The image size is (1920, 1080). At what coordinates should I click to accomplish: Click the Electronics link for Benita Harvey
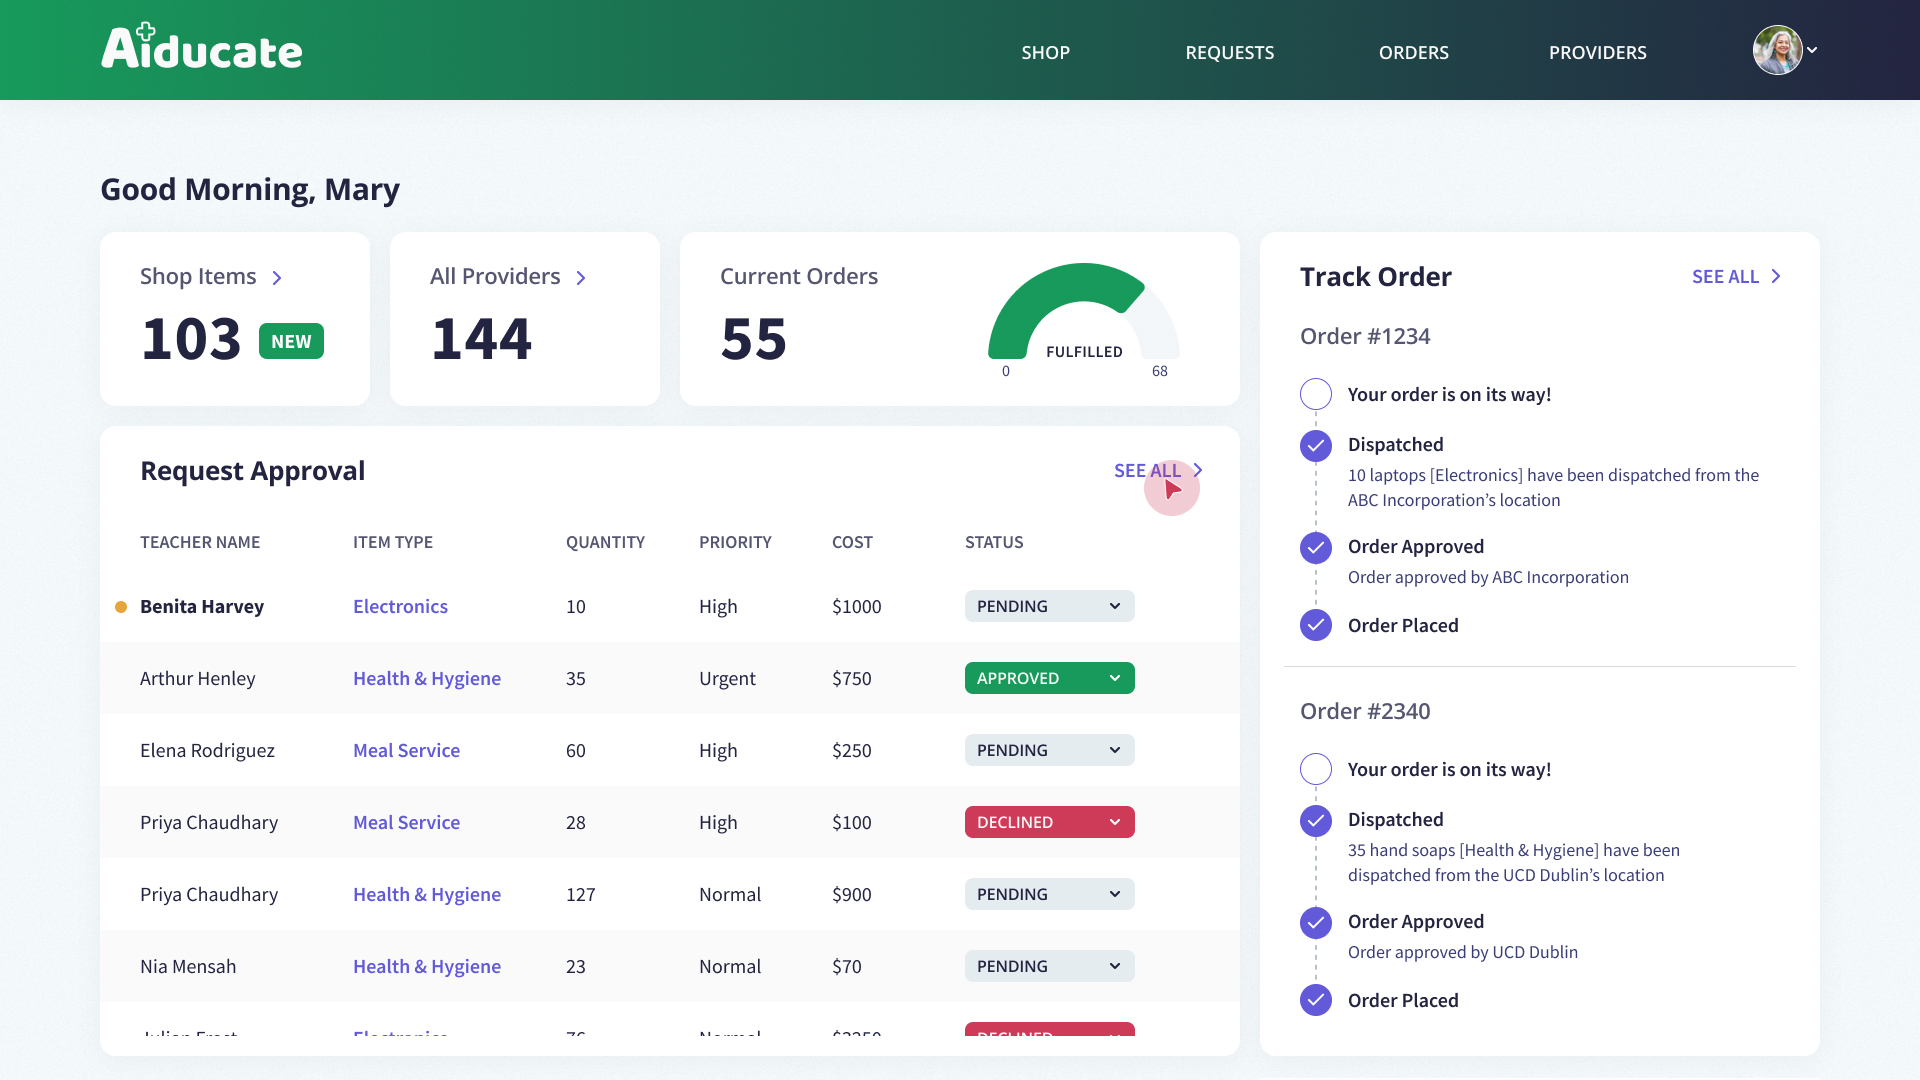400,606
